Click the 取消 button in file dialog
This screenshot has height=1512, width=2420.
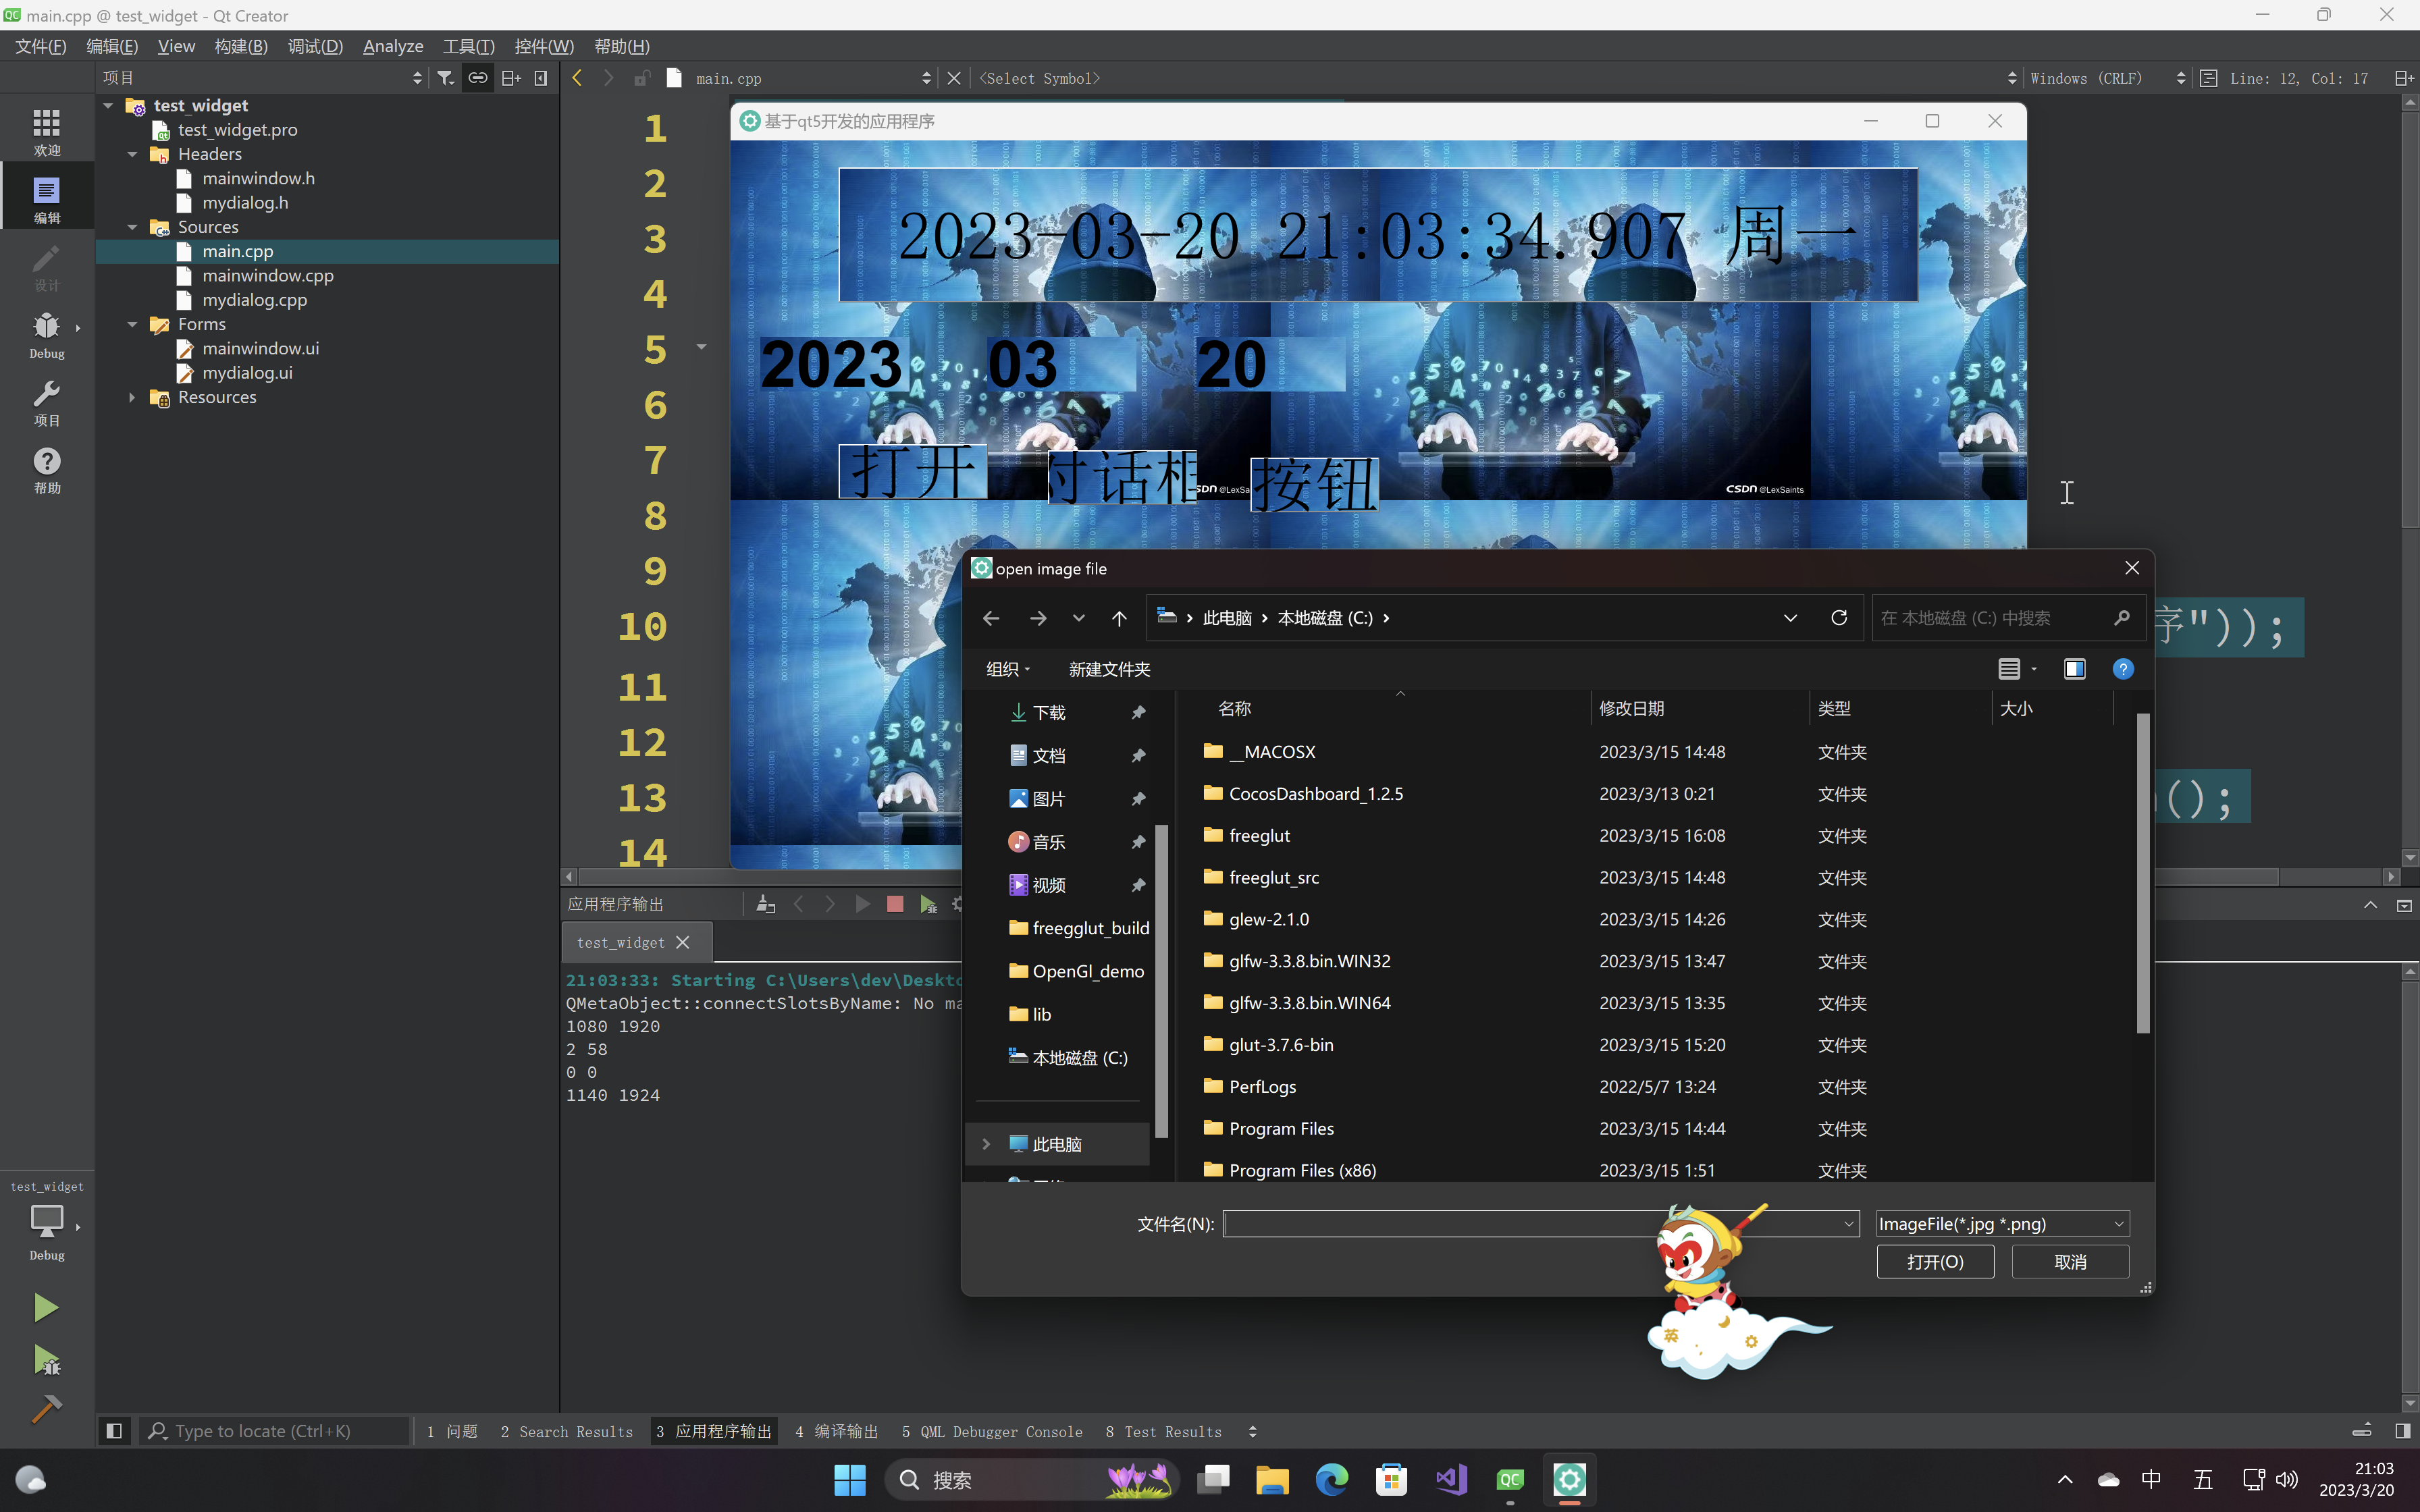tap(2069, 1262)
